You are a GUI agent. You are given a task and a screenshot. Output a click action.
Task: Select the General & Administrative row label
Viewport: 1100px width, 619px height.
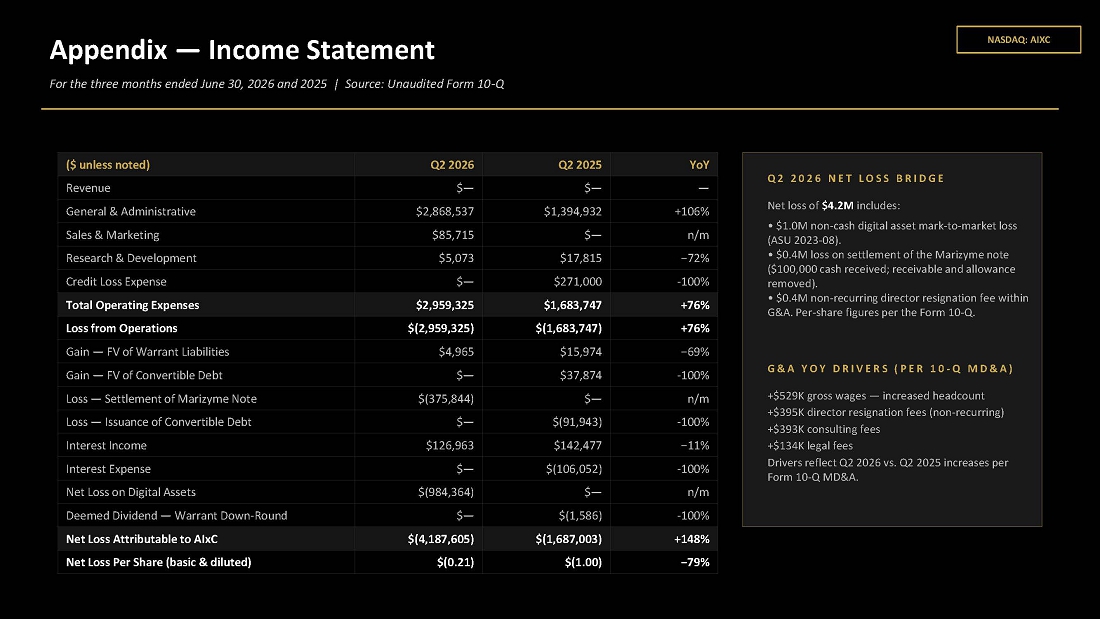click(130, 211)
